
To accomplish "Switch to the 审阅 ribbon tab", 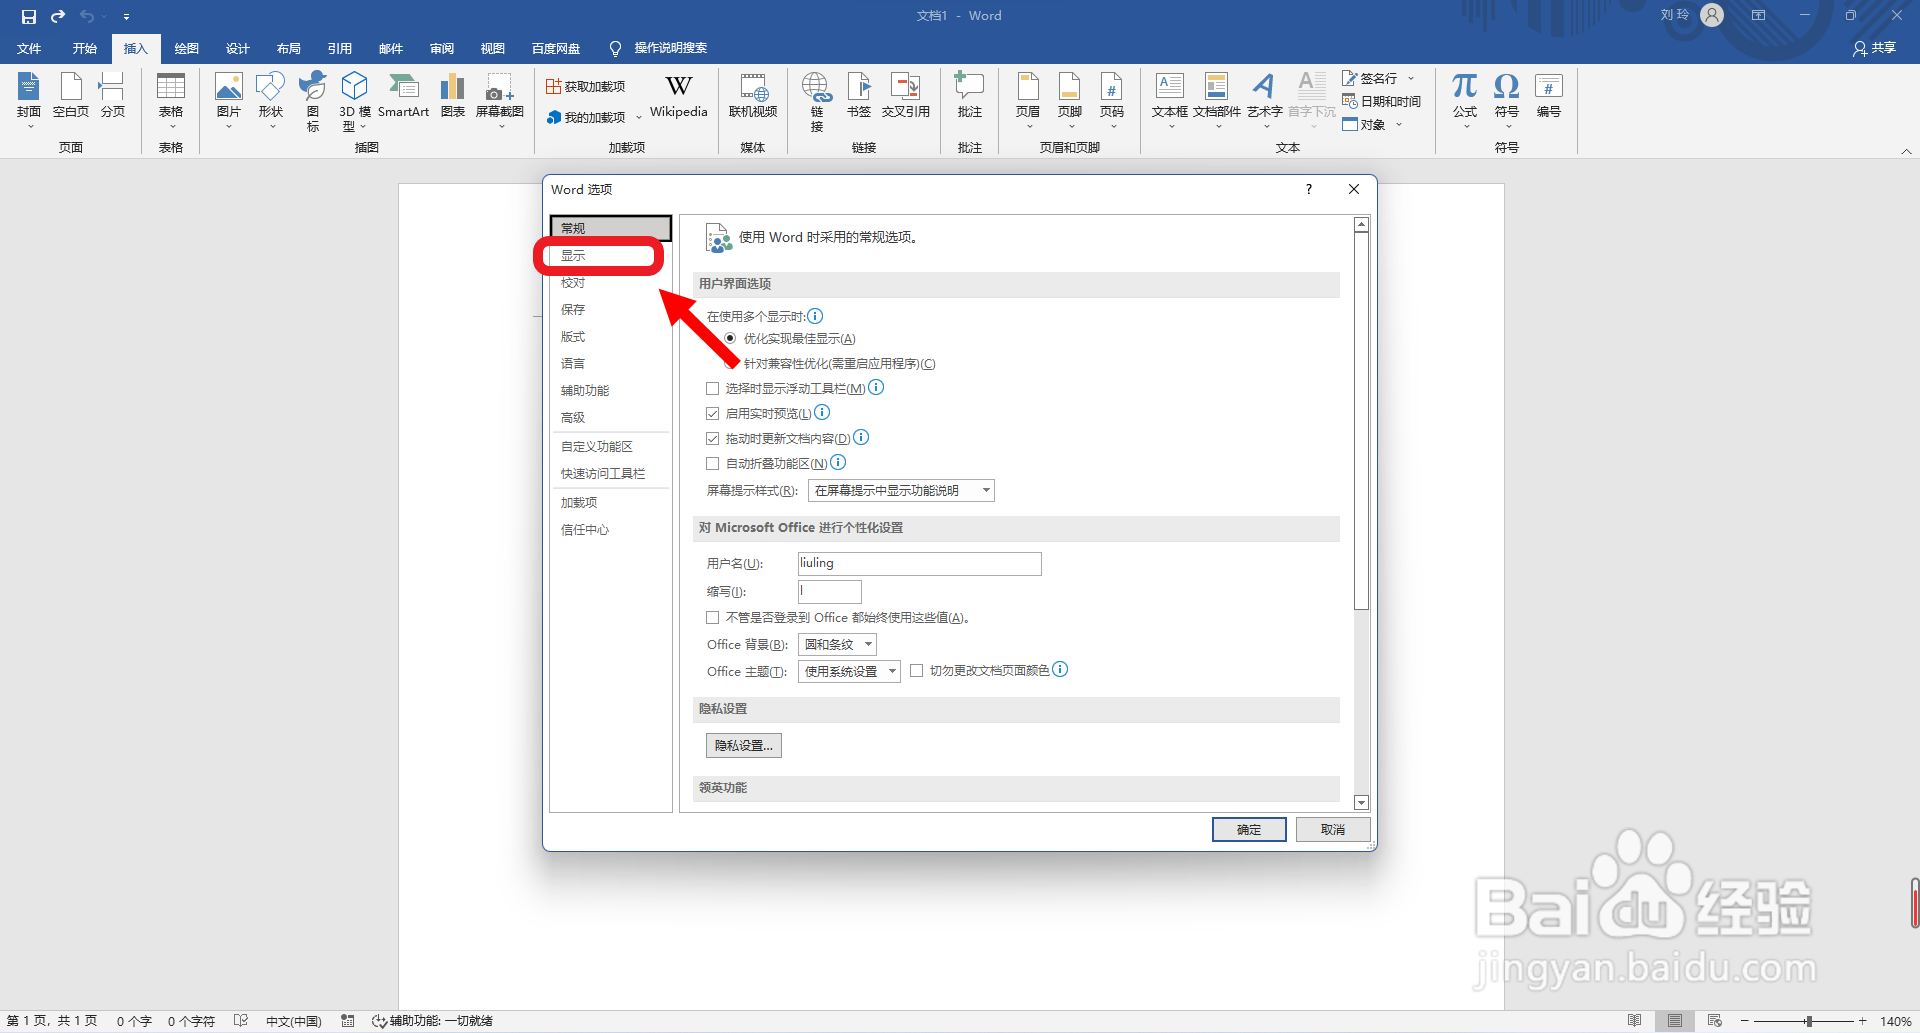I will click(442, 48).
